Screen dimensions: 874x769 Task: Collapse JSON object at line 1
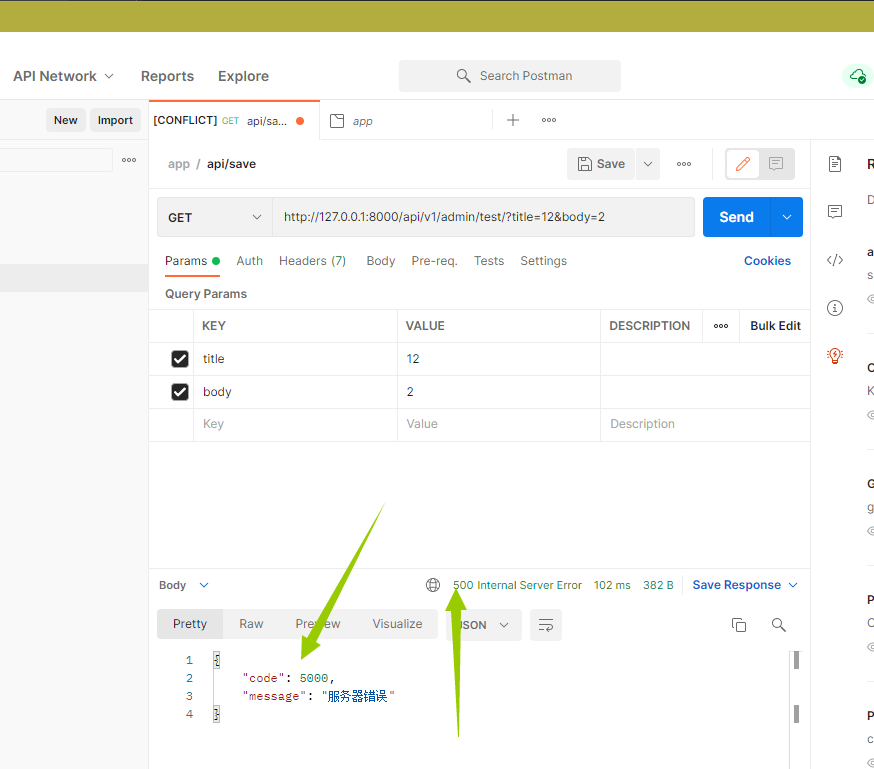click(217, 660)
